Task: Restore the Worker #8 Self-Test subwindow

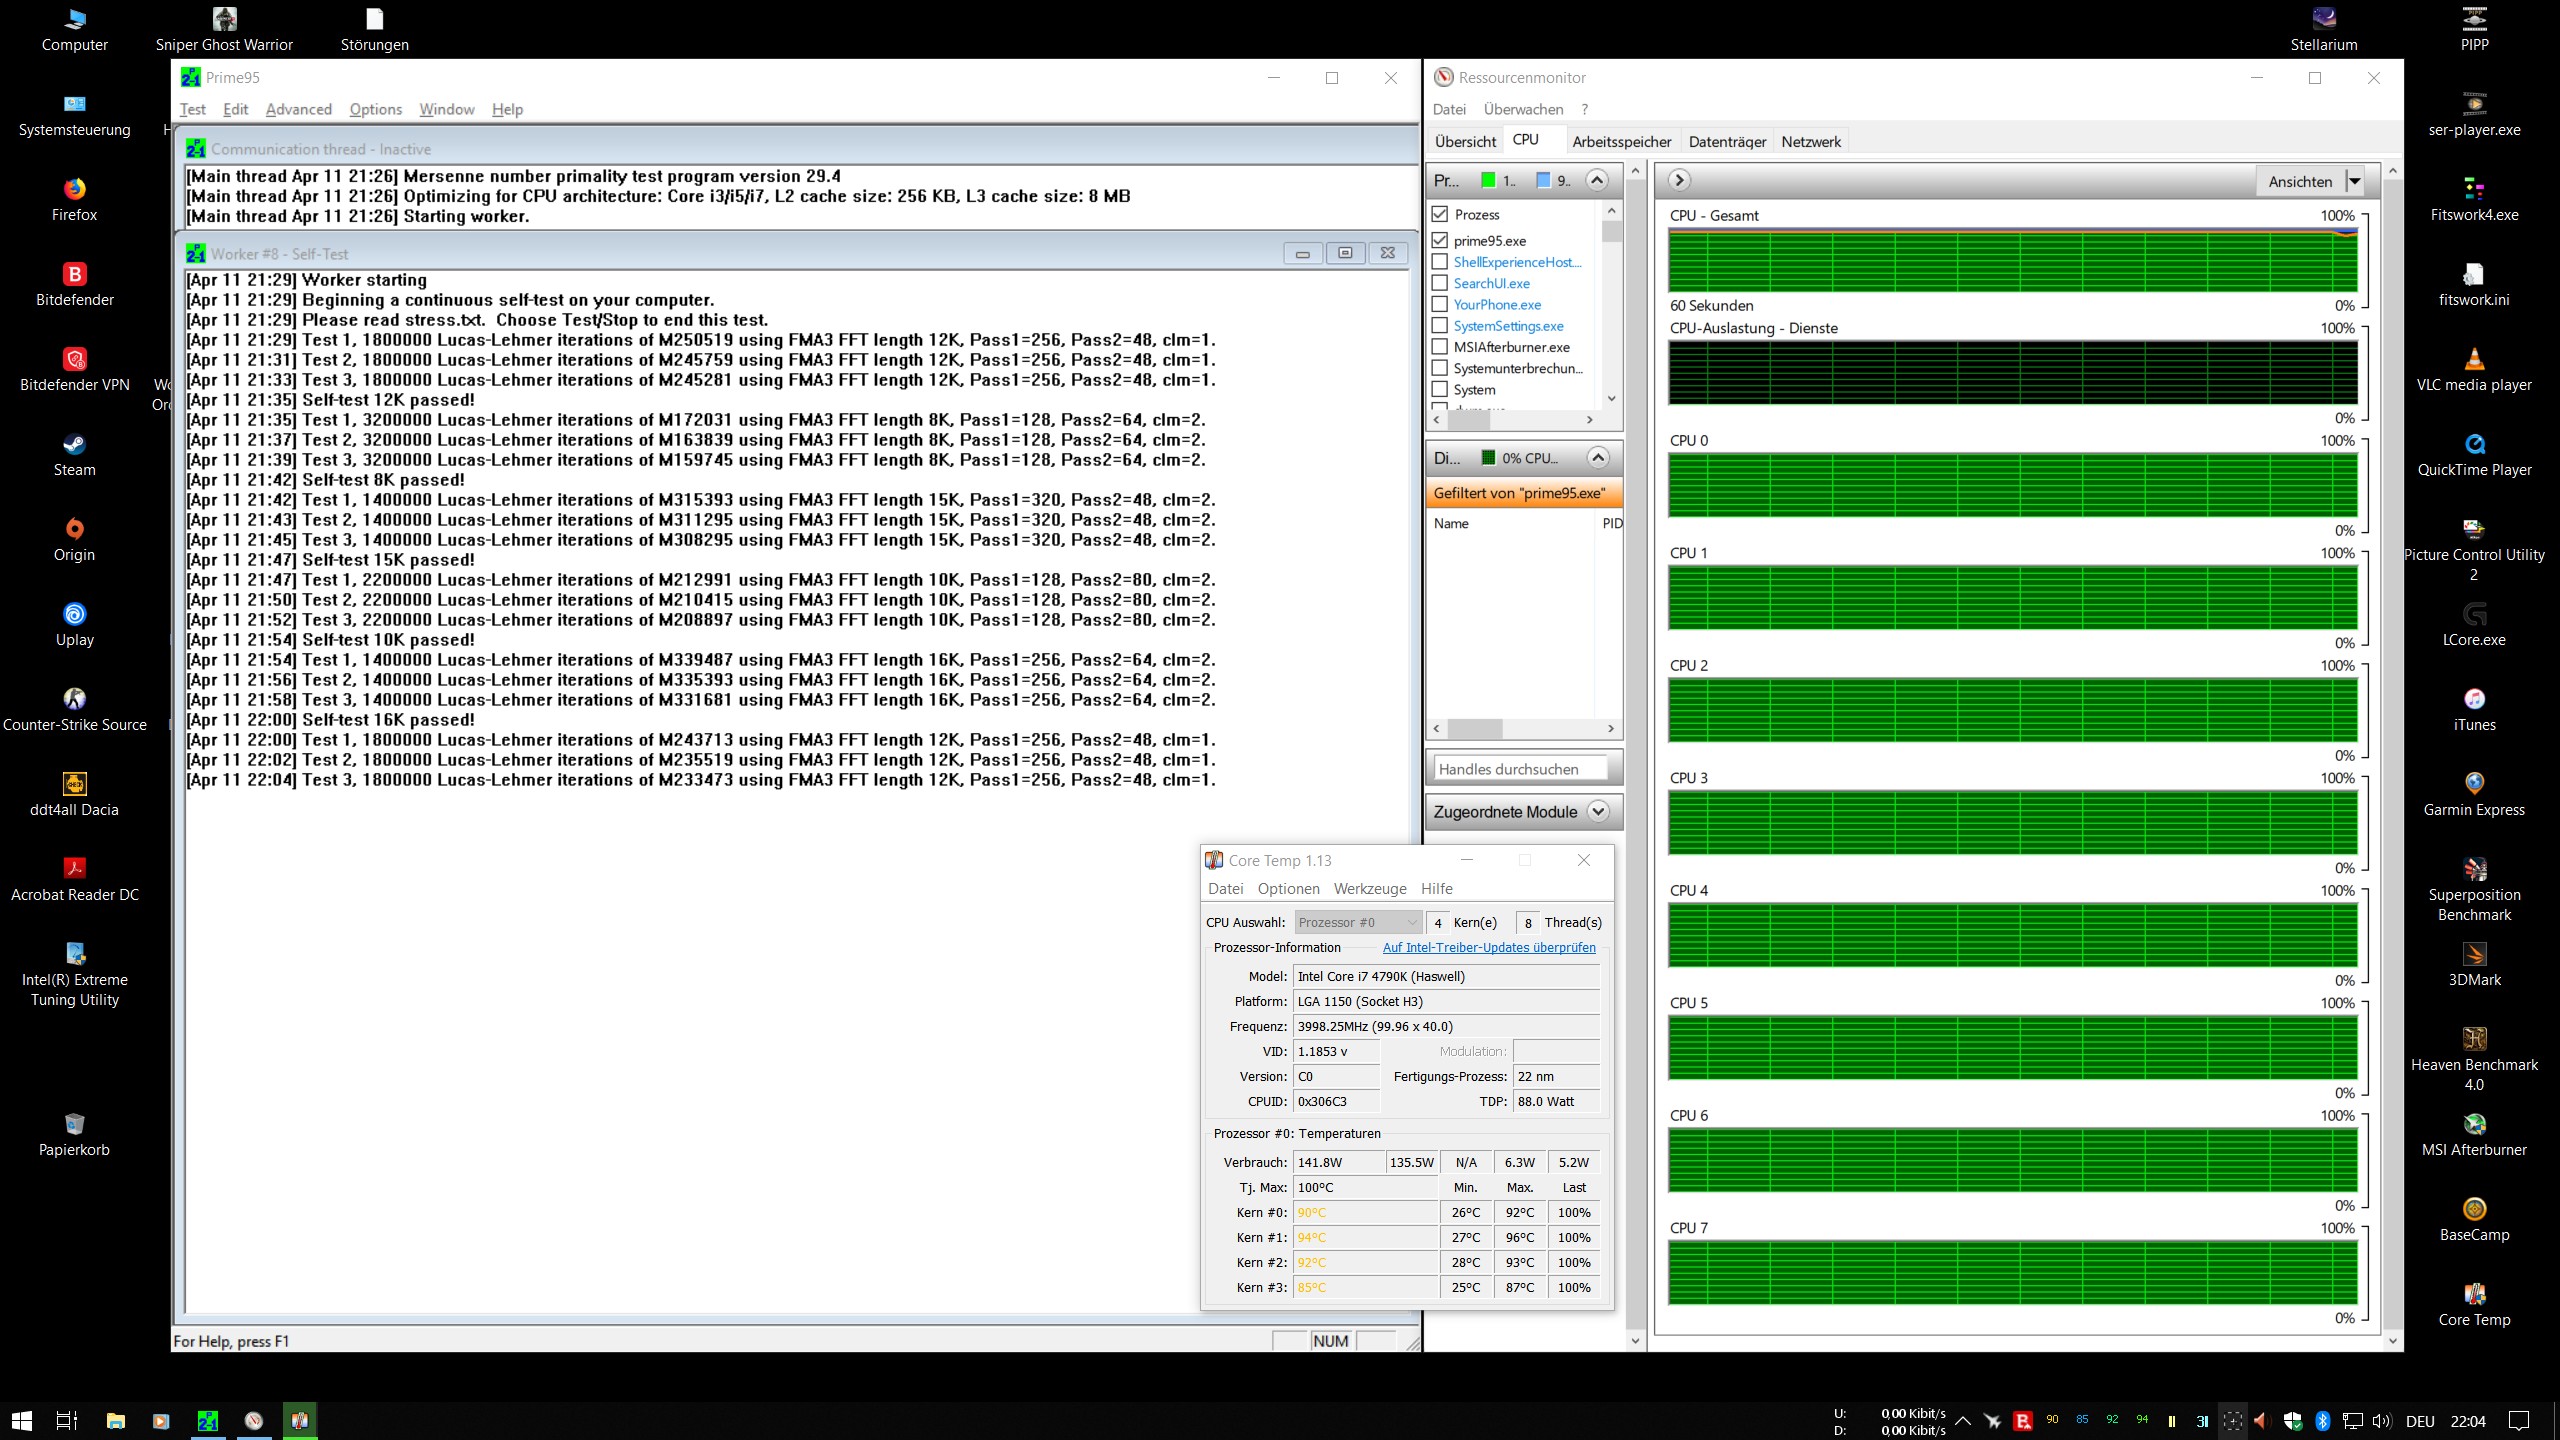Action: tap(1345, 253)
